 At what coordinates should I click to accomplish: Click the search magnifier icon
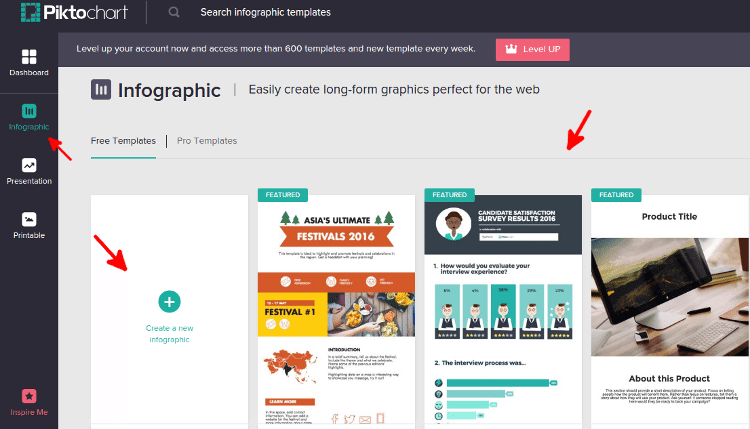174,12
